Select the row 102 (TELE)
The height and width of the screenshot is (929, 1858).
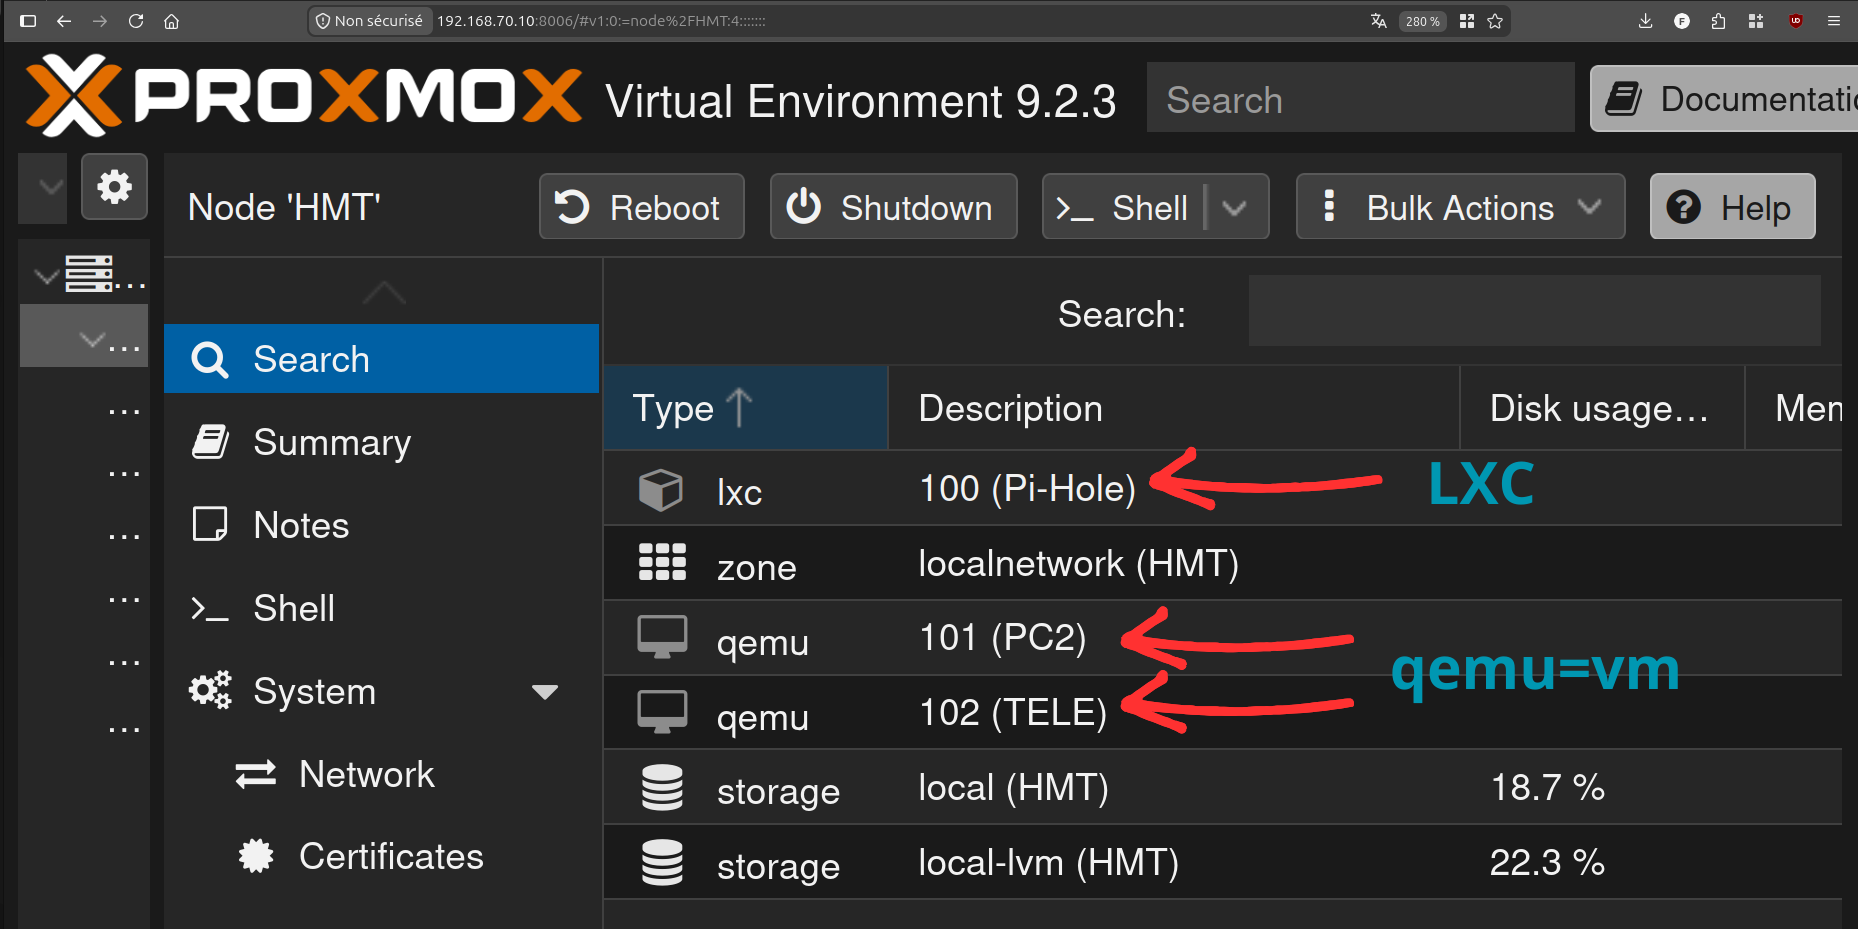click(1222, 713)
